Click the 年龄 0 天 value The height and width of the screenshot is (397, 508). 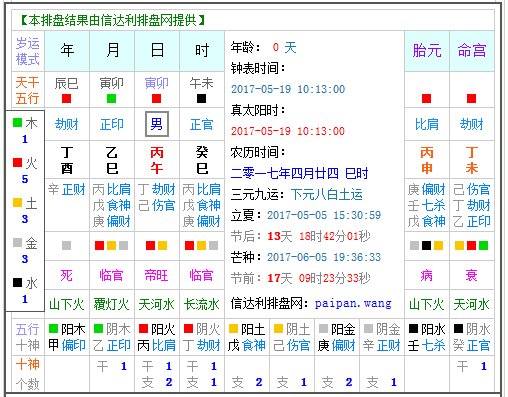pyautogui.click(x=284, y=47)
